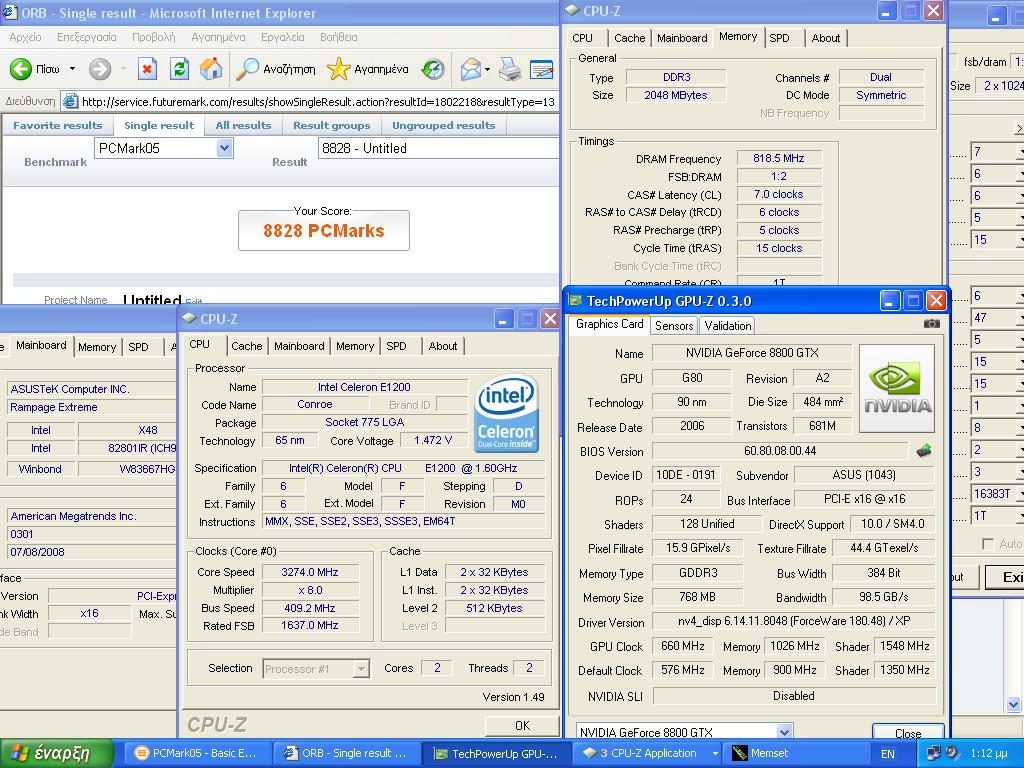Open the 16383T dropdown in Memset

coord(1019,494)
